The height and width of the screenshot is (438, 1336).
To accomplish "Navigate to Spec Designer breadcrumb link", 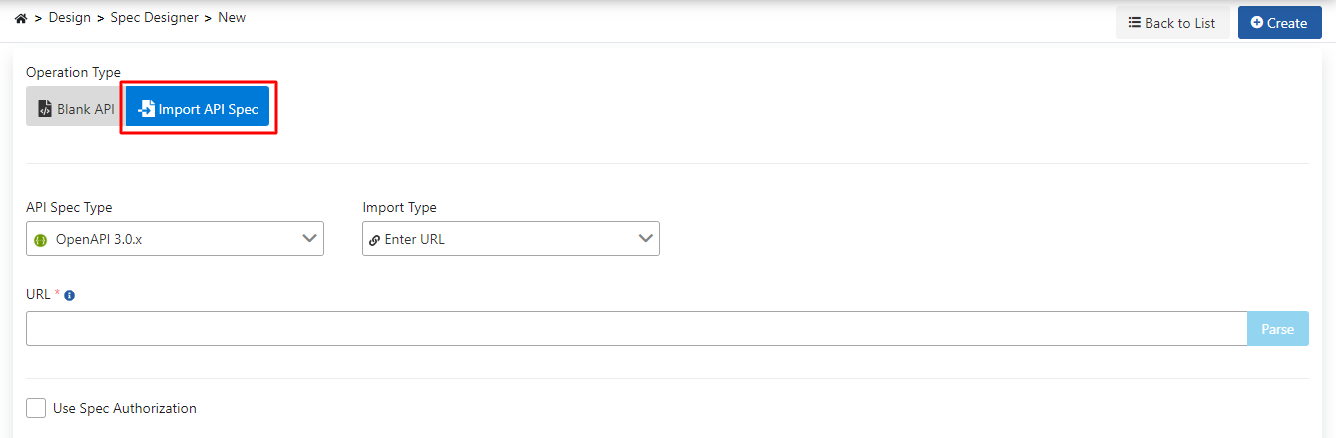I will (x=154, y=18).
